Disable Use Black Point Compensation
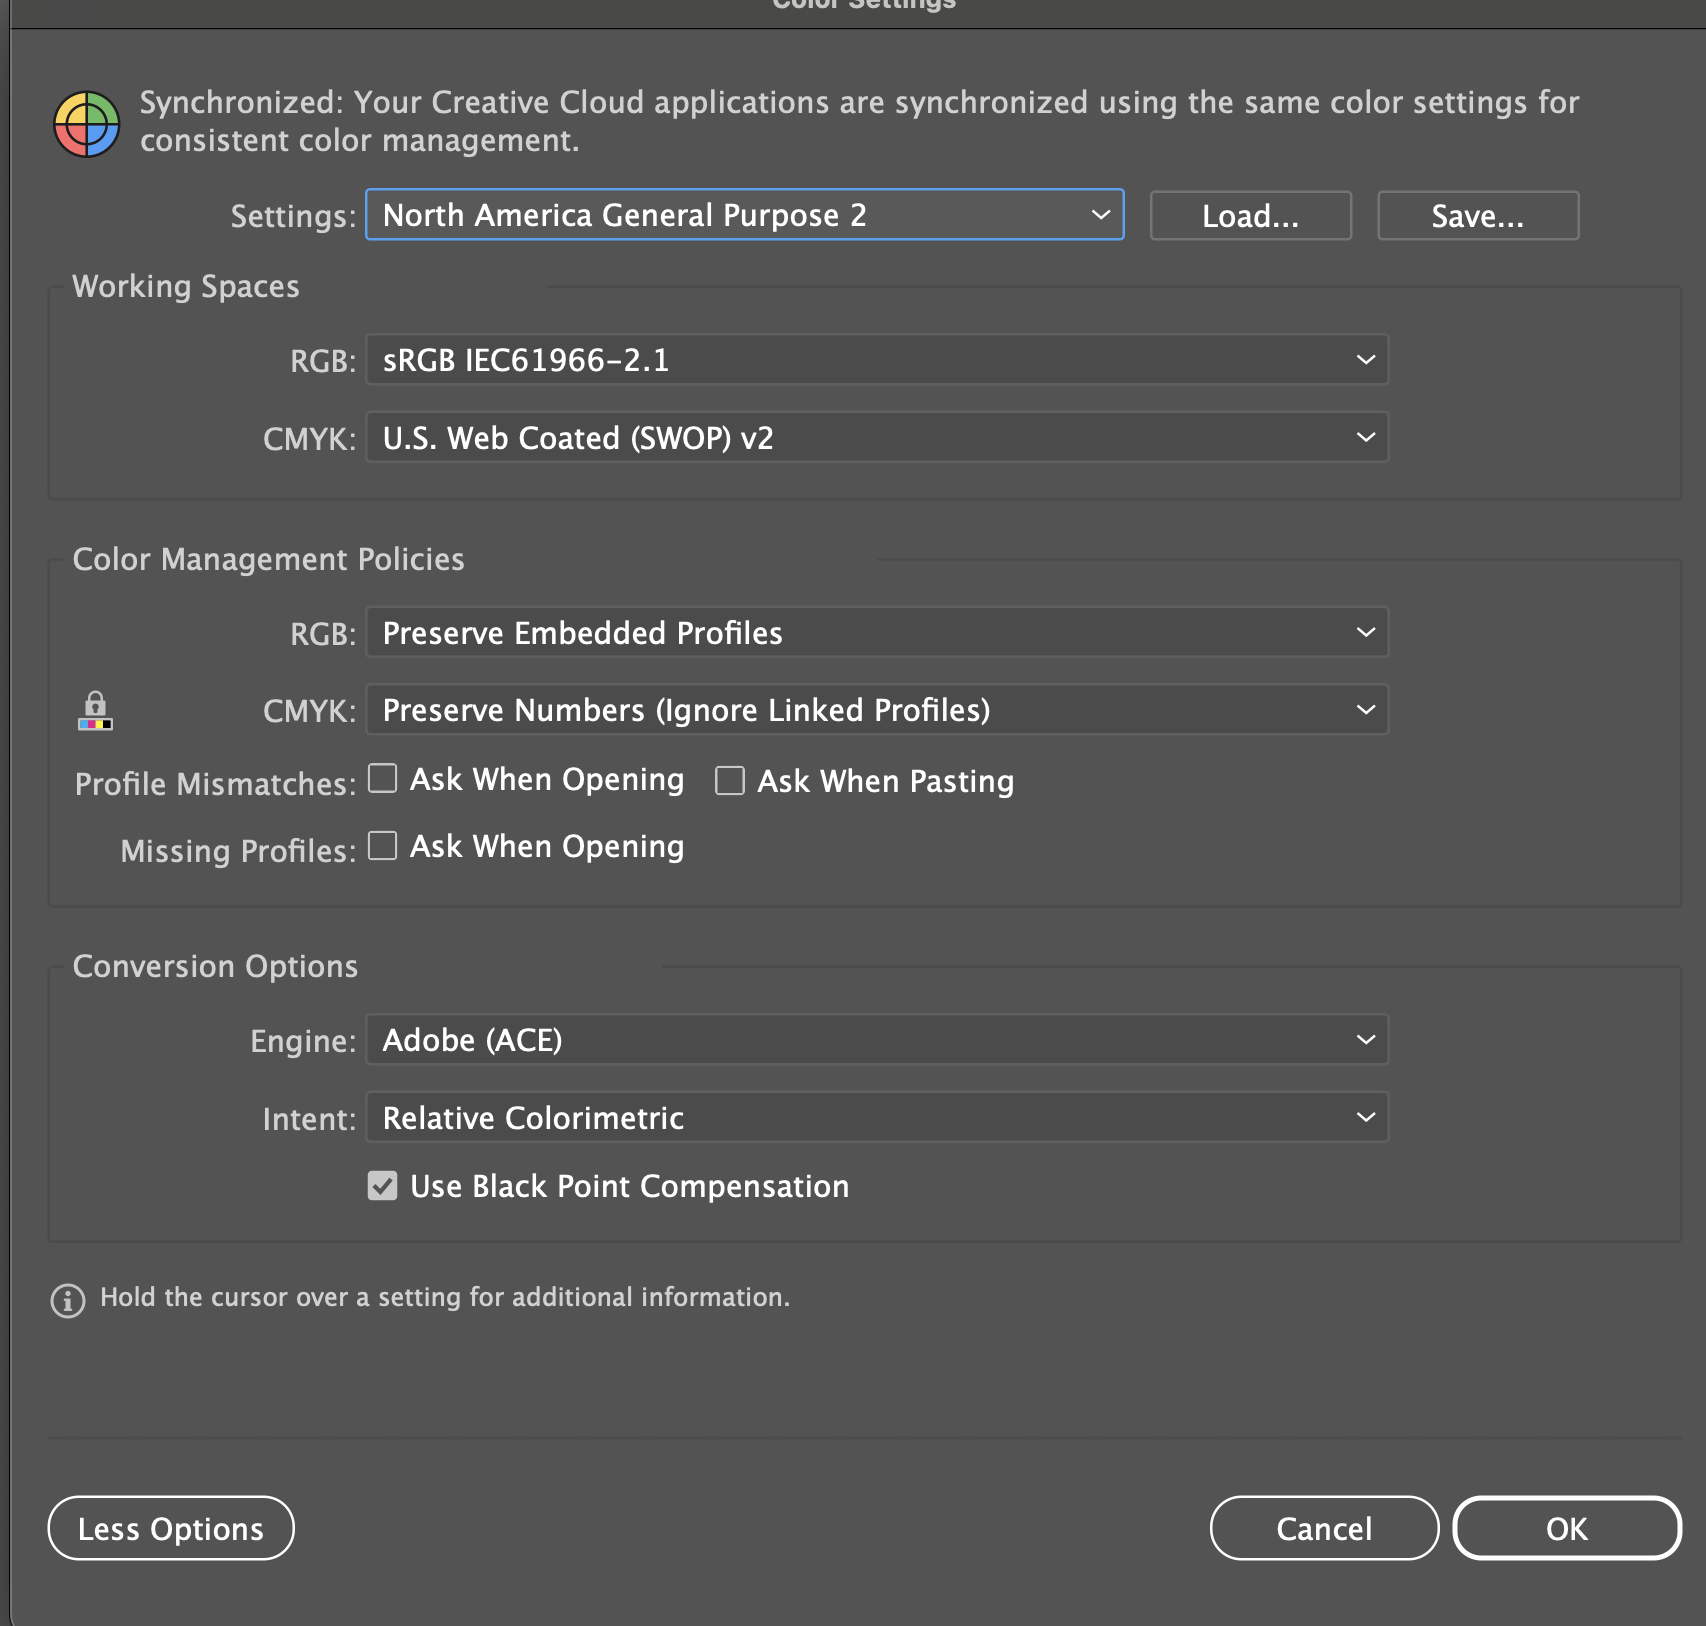Image resolution: width=1706 pixels, height=1626 pixels. coord(382,1185)
